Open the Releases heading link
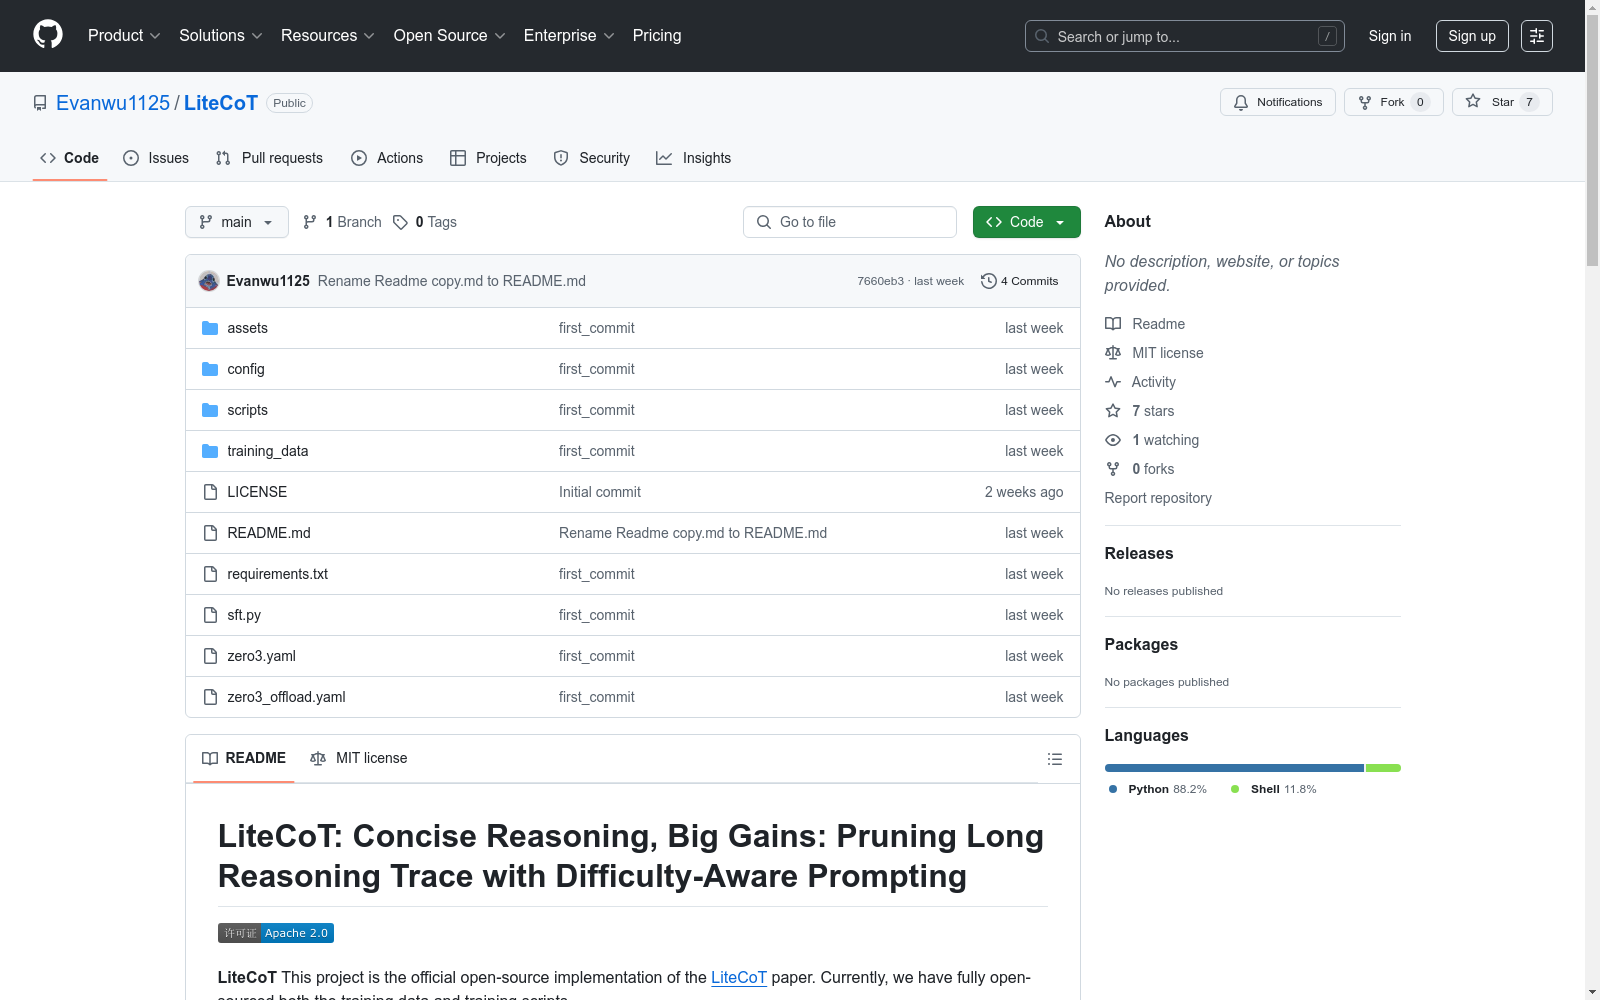This screenshot has height=1000, width=1600. coord(1139,553)
